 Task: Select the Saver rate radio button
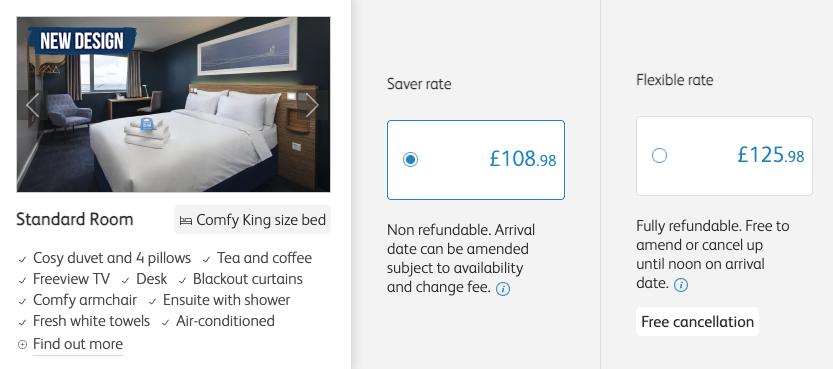(410, 159)
